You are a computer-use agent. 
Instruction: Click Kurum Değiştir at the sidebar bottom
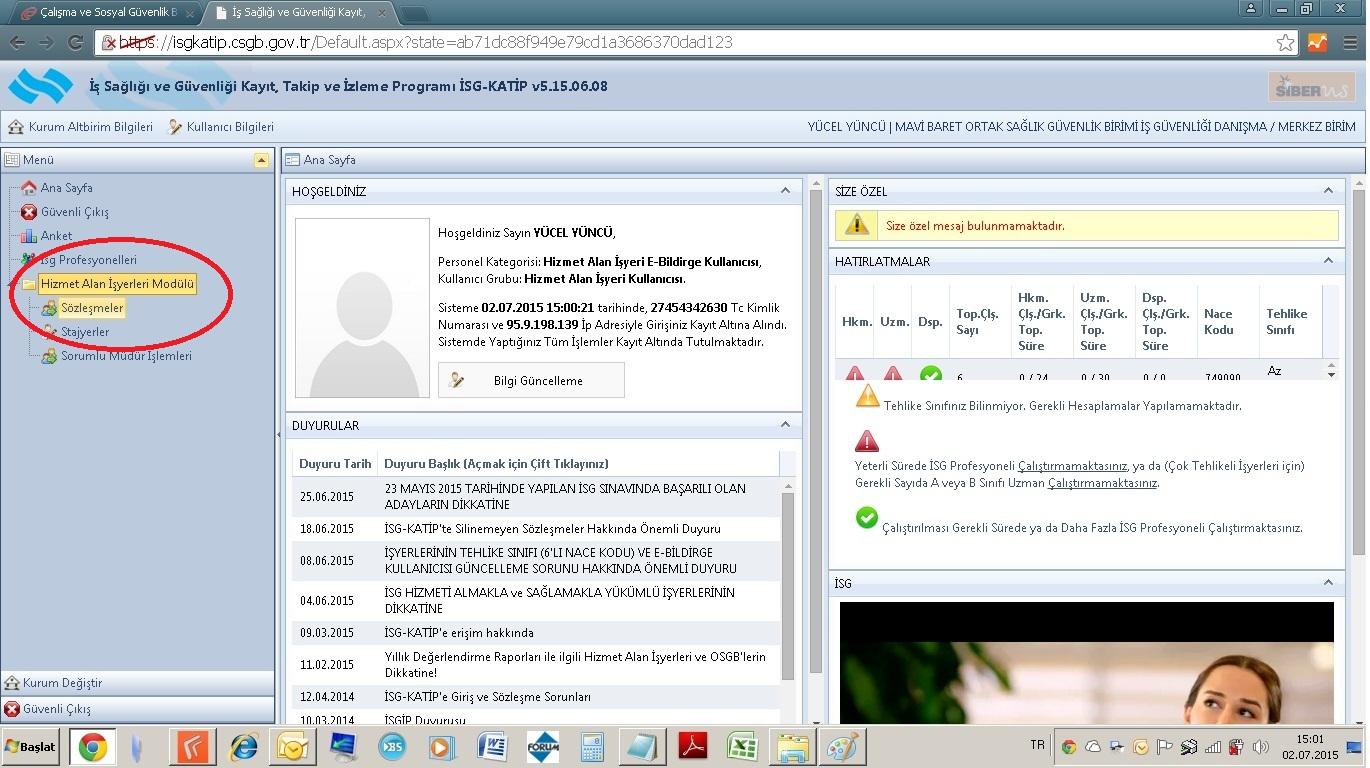pos(62,683)
